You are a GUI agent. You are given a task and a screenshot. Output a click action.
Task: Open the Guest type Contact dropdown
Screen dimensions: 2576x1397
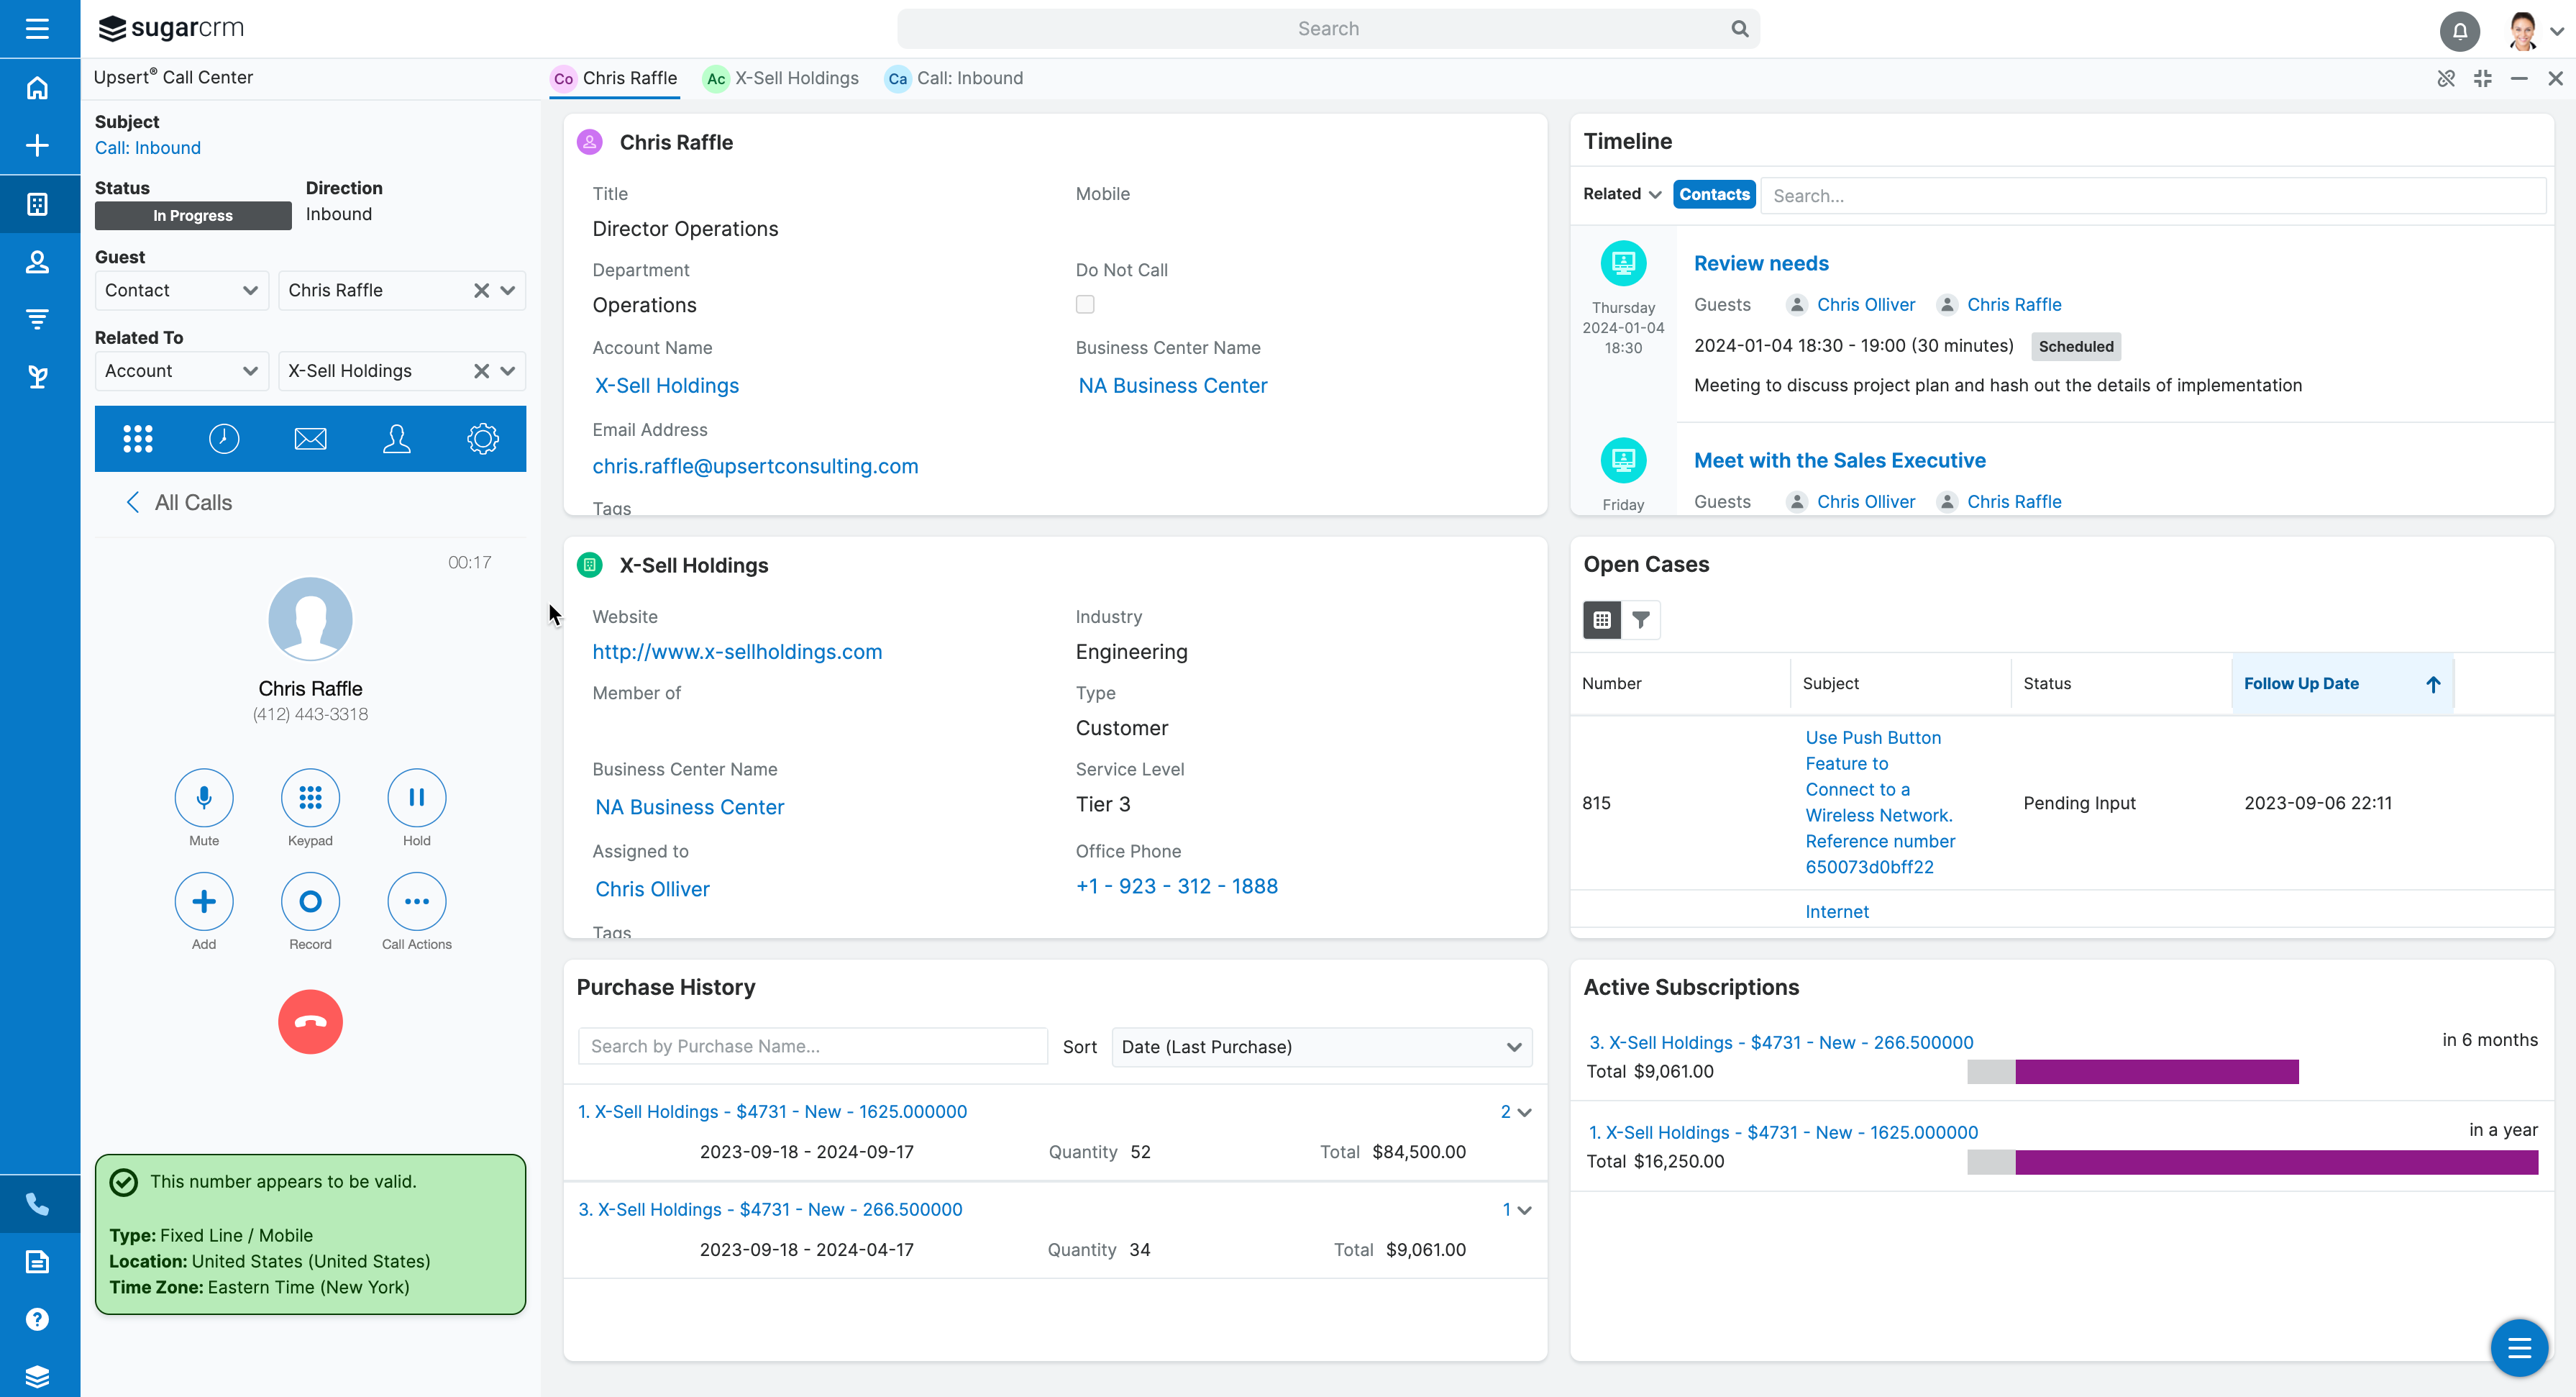(181, 290)
